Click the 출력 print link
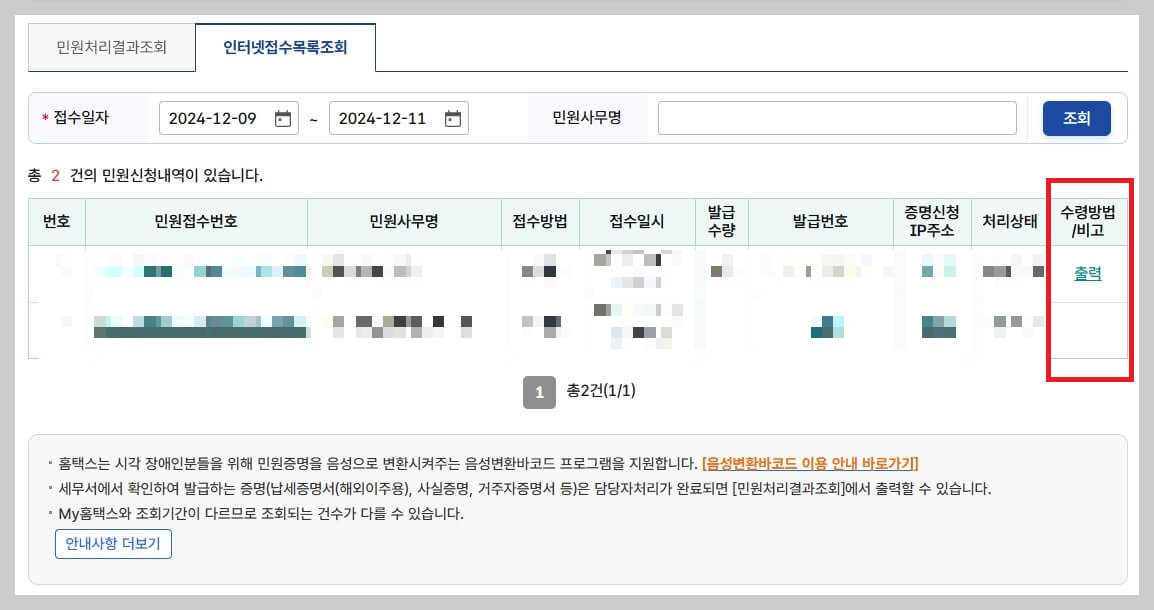 (x=1090, y=272)
